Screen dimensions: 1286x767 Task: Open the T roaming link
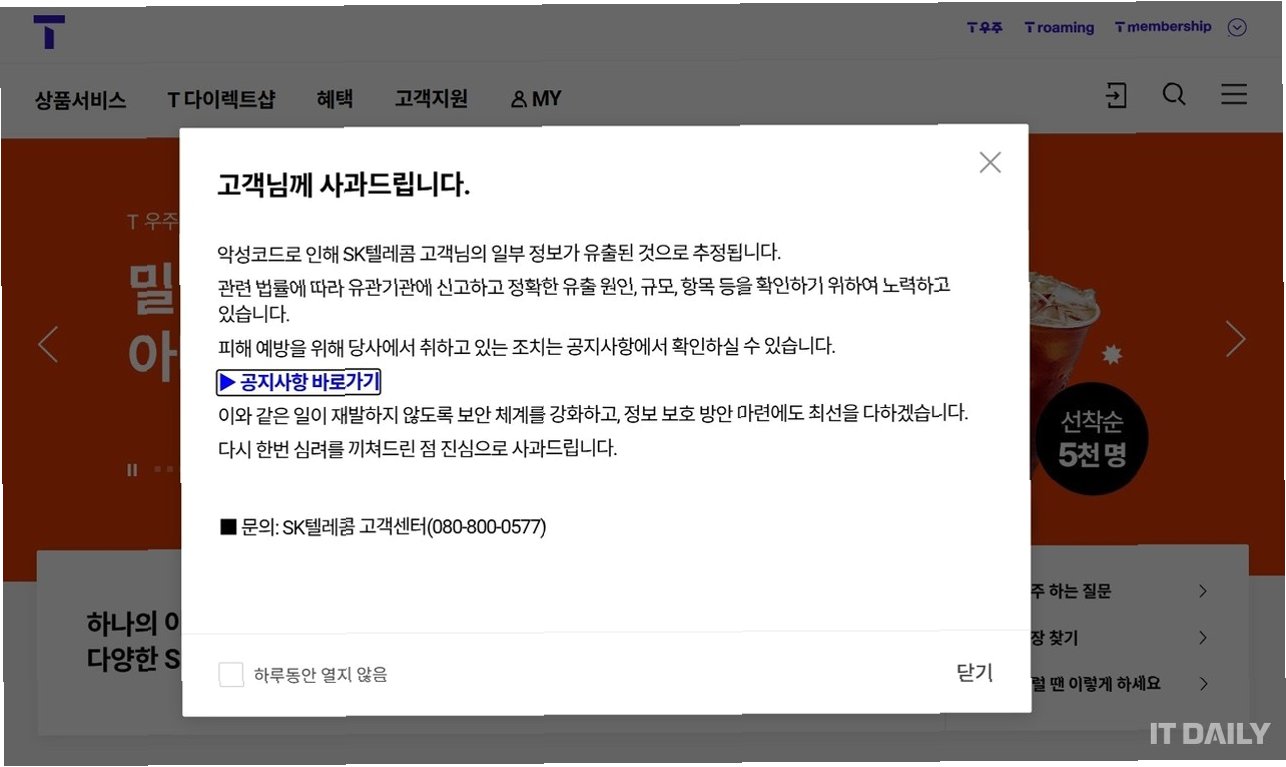[1059, 28]
